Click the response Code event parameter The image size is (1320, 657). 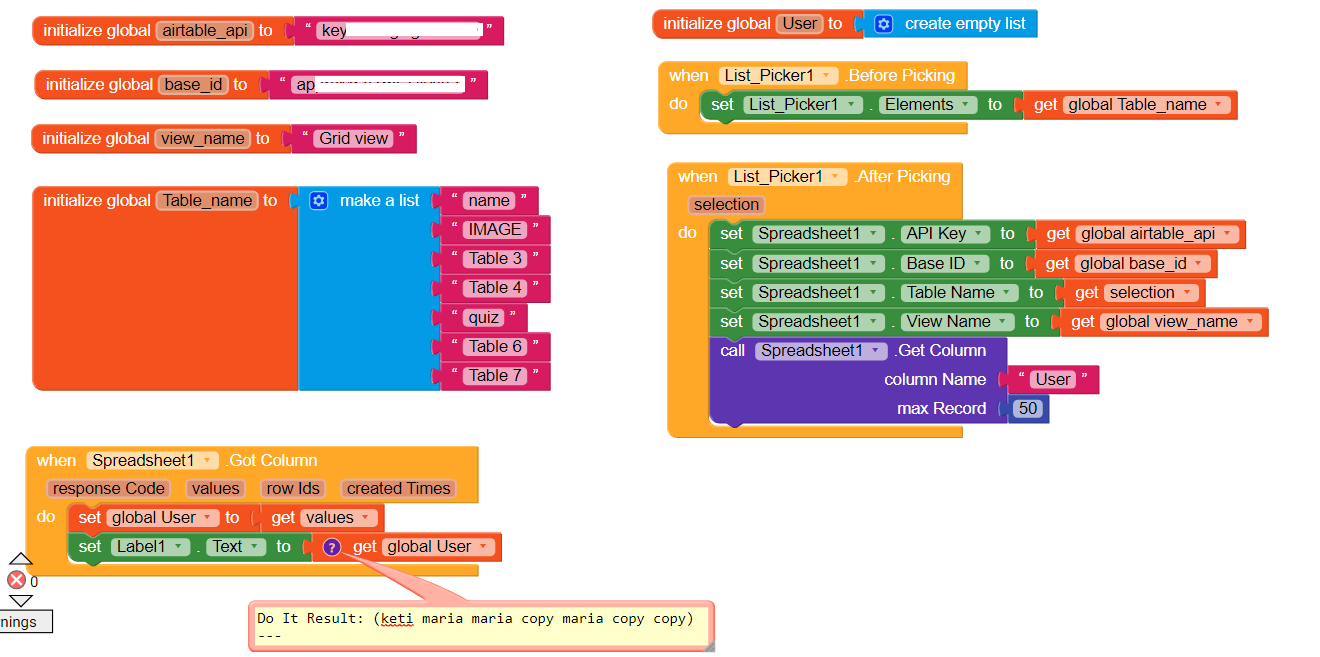(109, 489)
